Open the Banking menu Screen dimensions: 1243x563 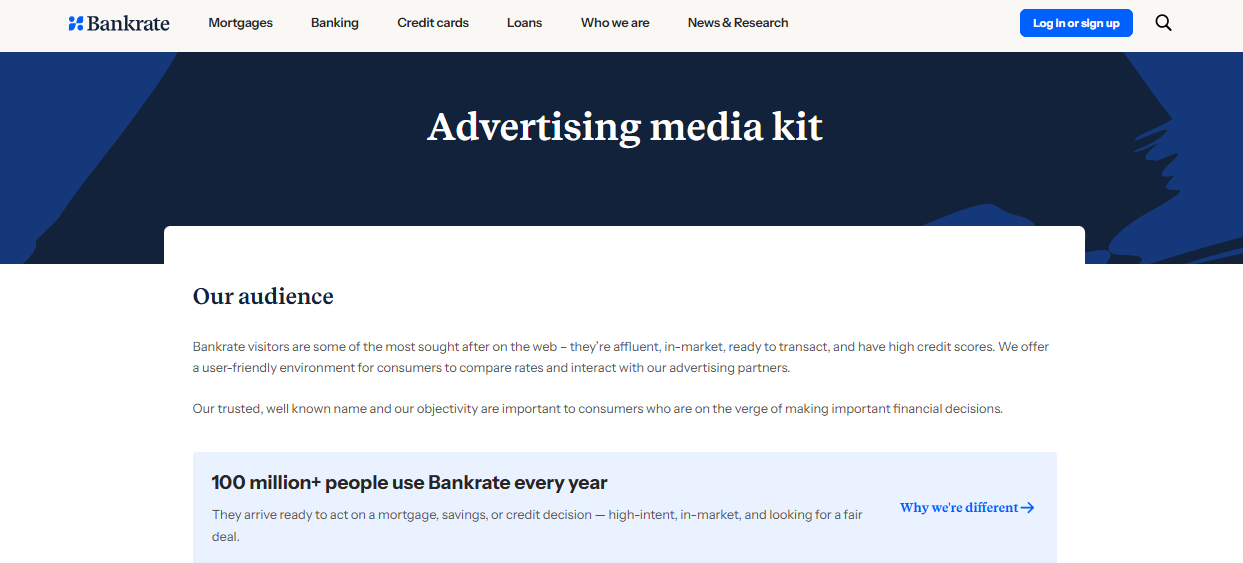tap(335, 23)
